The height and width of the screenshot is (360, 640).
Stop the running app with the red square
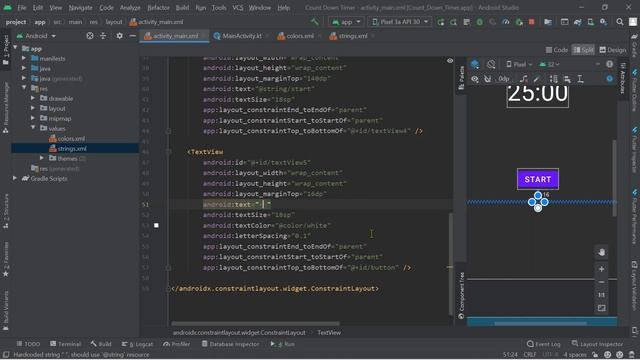pos(531,22)
